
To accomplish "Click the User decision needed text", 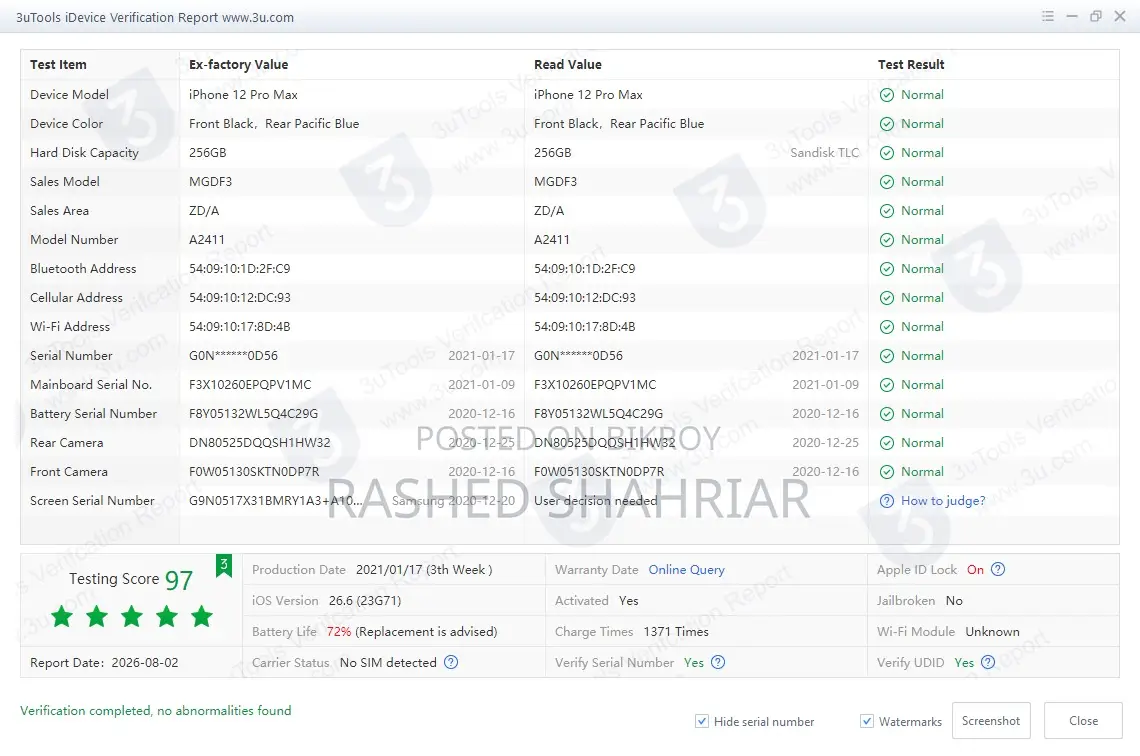I will [595, 501].
